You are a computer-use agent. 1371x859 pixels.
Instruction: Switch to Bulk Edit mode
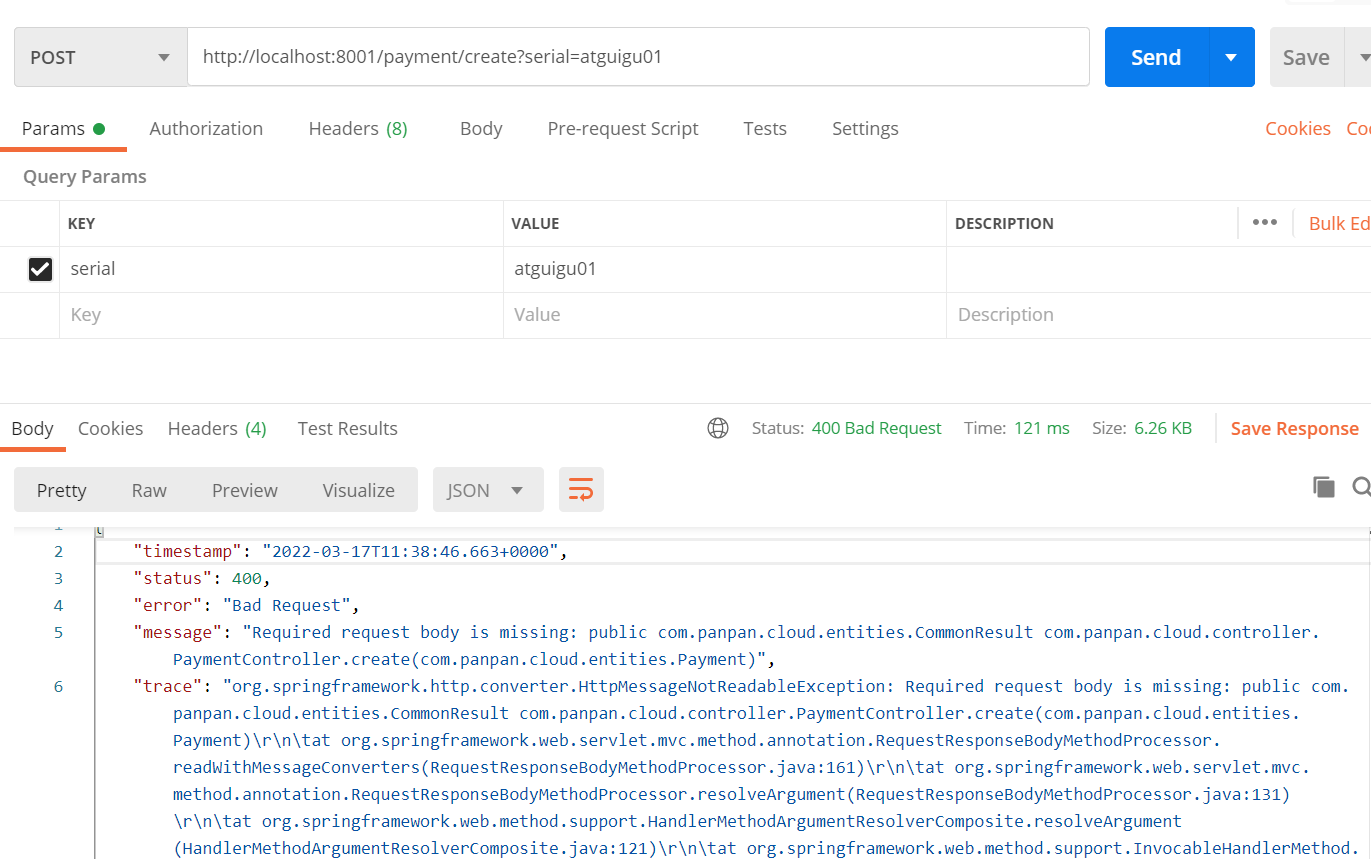[1339, 223]
